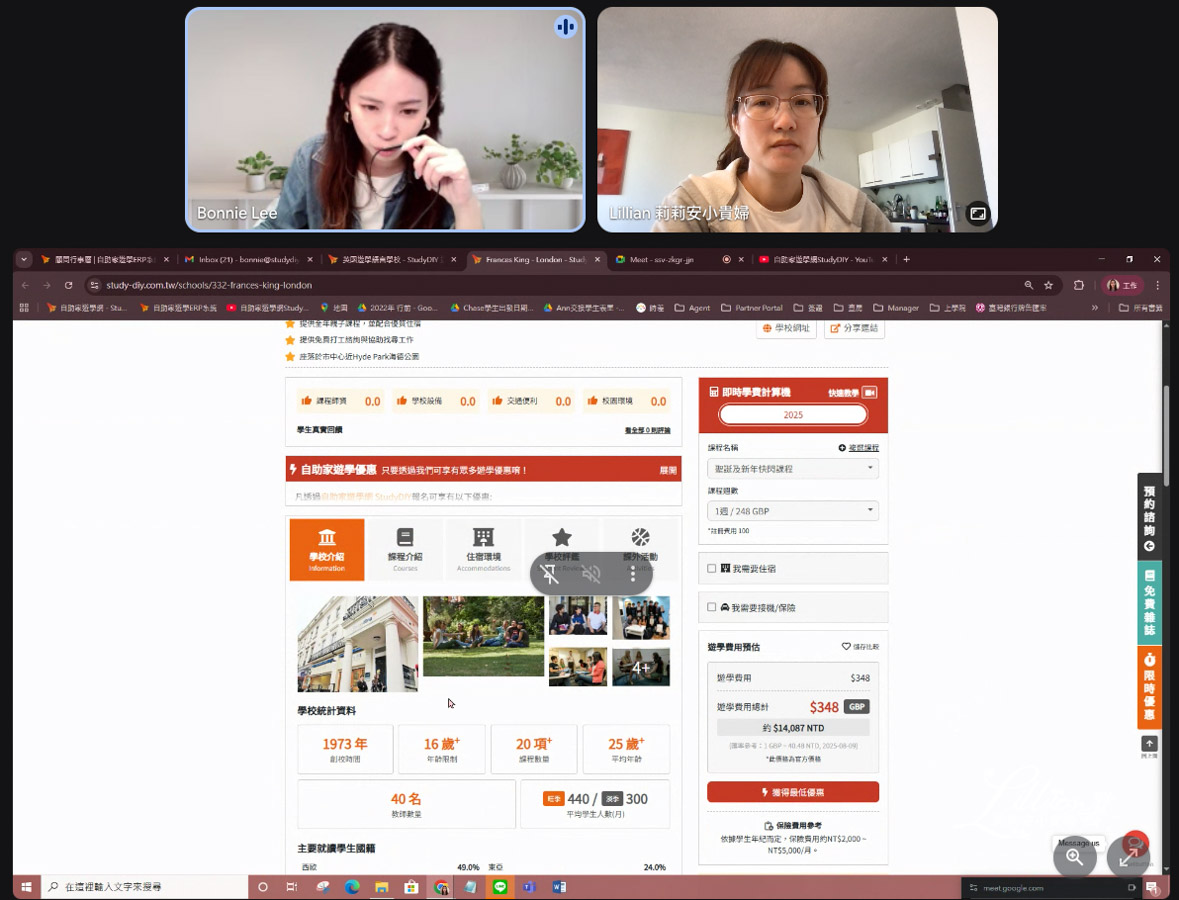The height and width of the screenshot is (900, 1179).
Task: Switch to the Frances King - London browser tab
Action: coord(535,259)
